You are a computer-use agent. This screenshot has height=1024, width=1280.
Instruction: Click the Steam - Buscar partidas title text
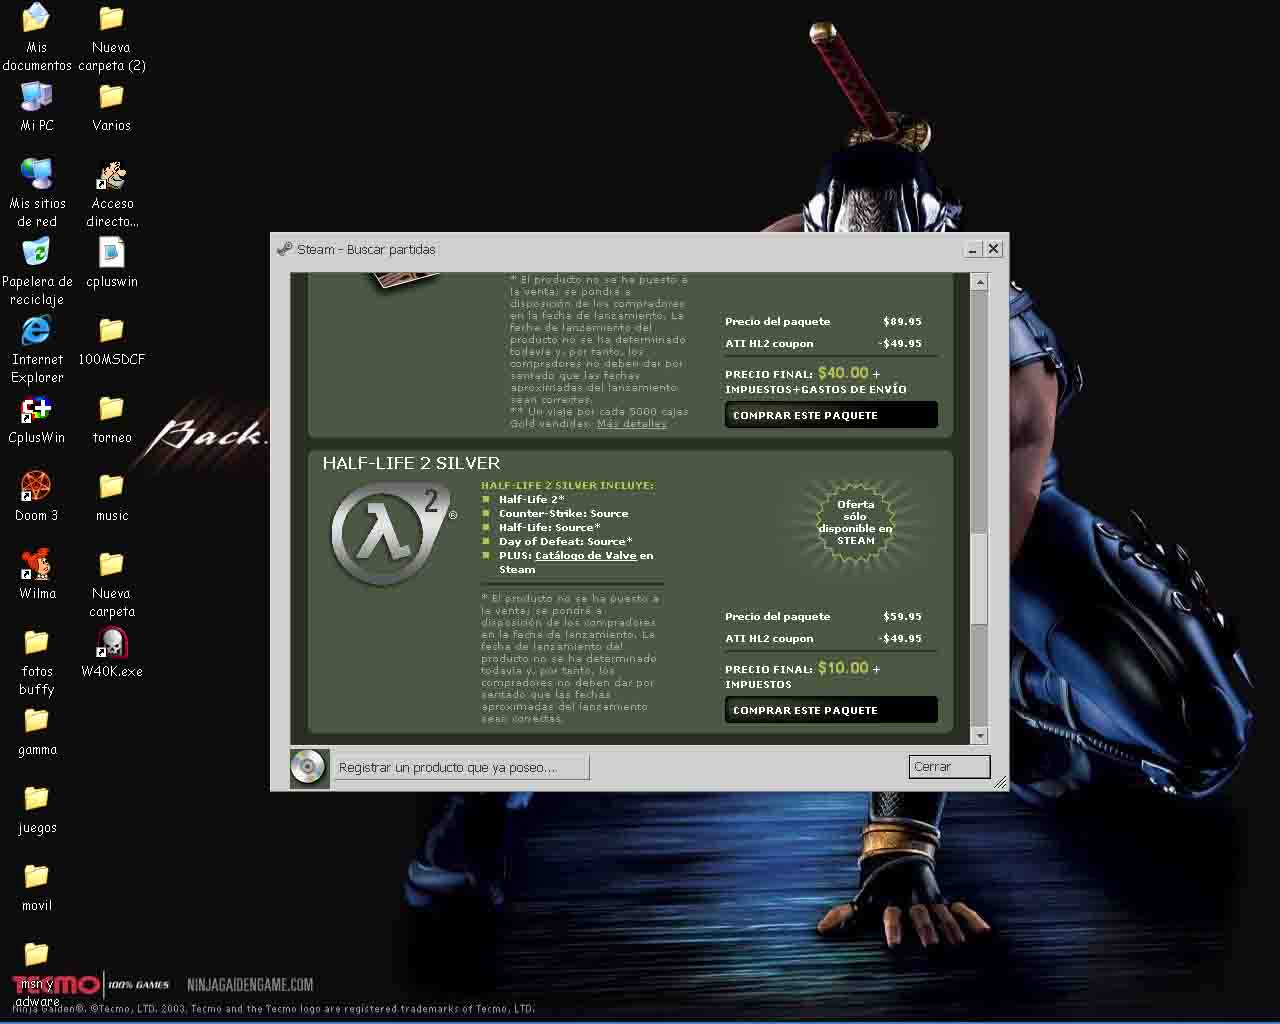coord(366,249)
